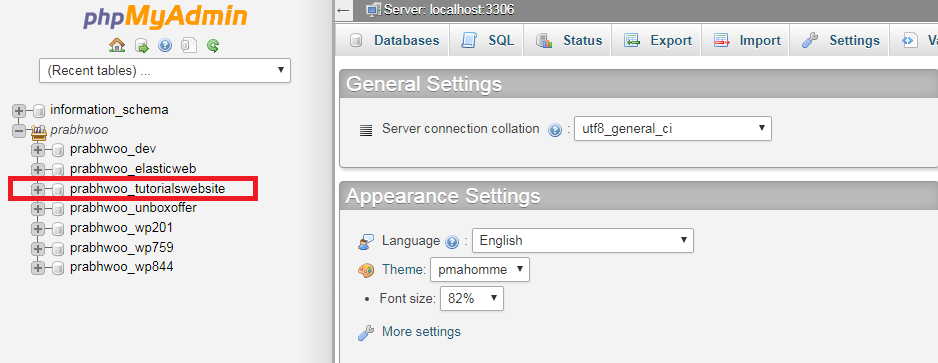Open the prabhwoo_dev database

(x=113, y=149)
